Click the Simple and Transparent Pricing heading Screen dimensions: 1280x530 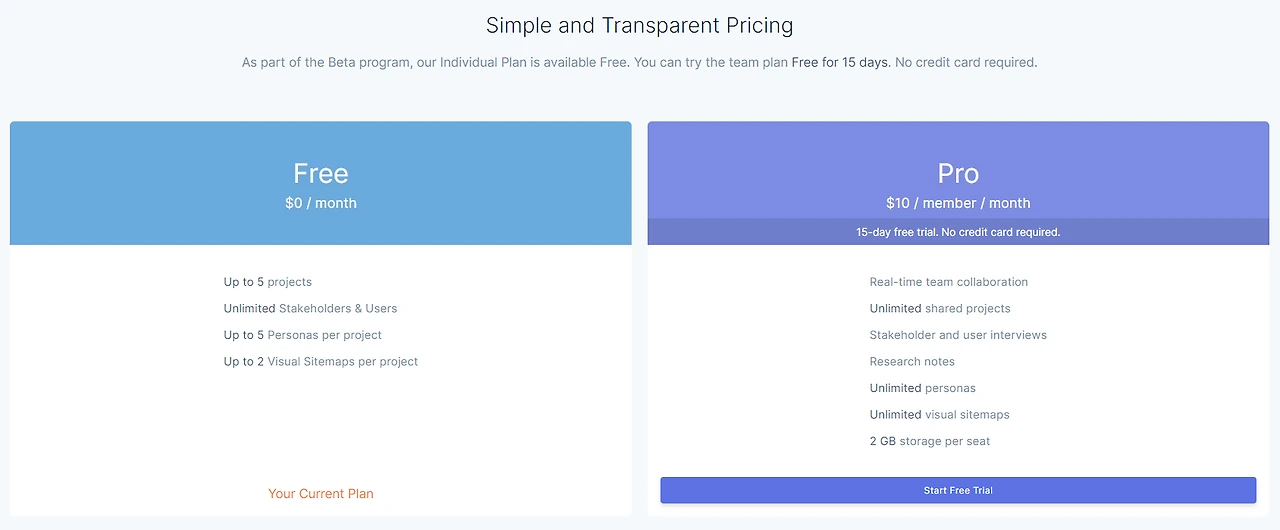tap(639, 25)
